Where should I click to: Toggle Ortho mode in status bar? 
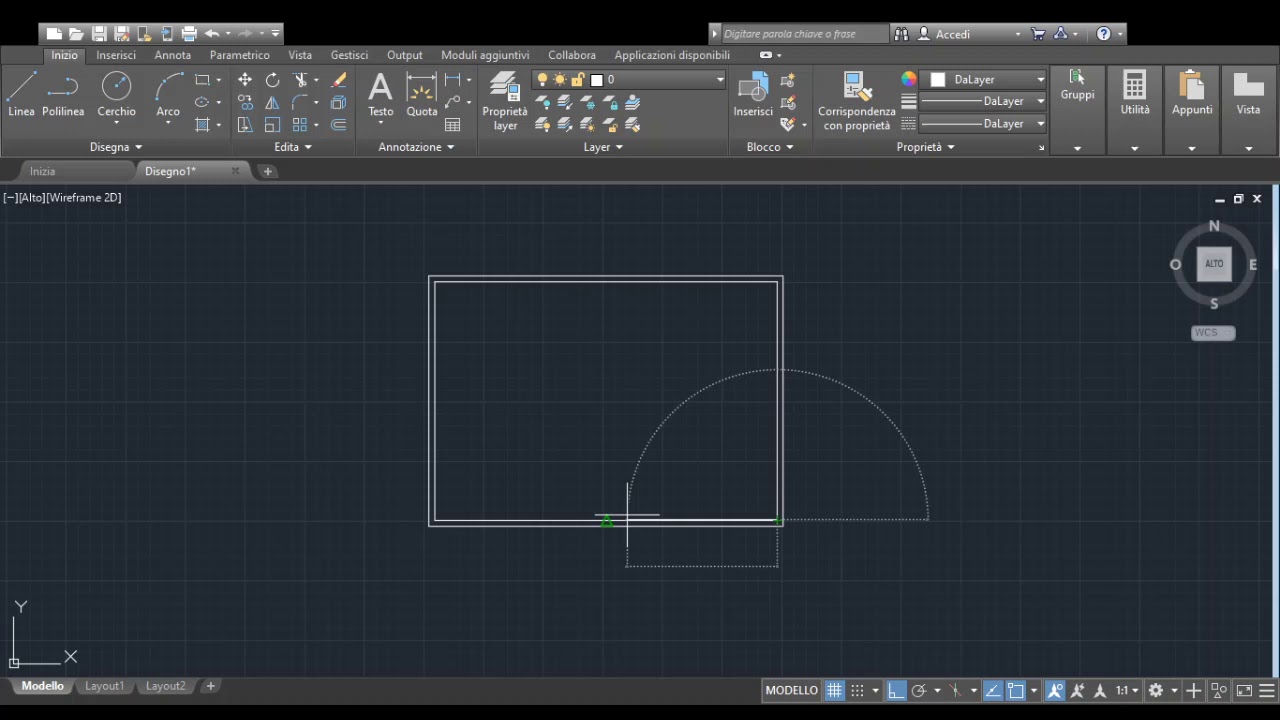click(x=896, y=690)
